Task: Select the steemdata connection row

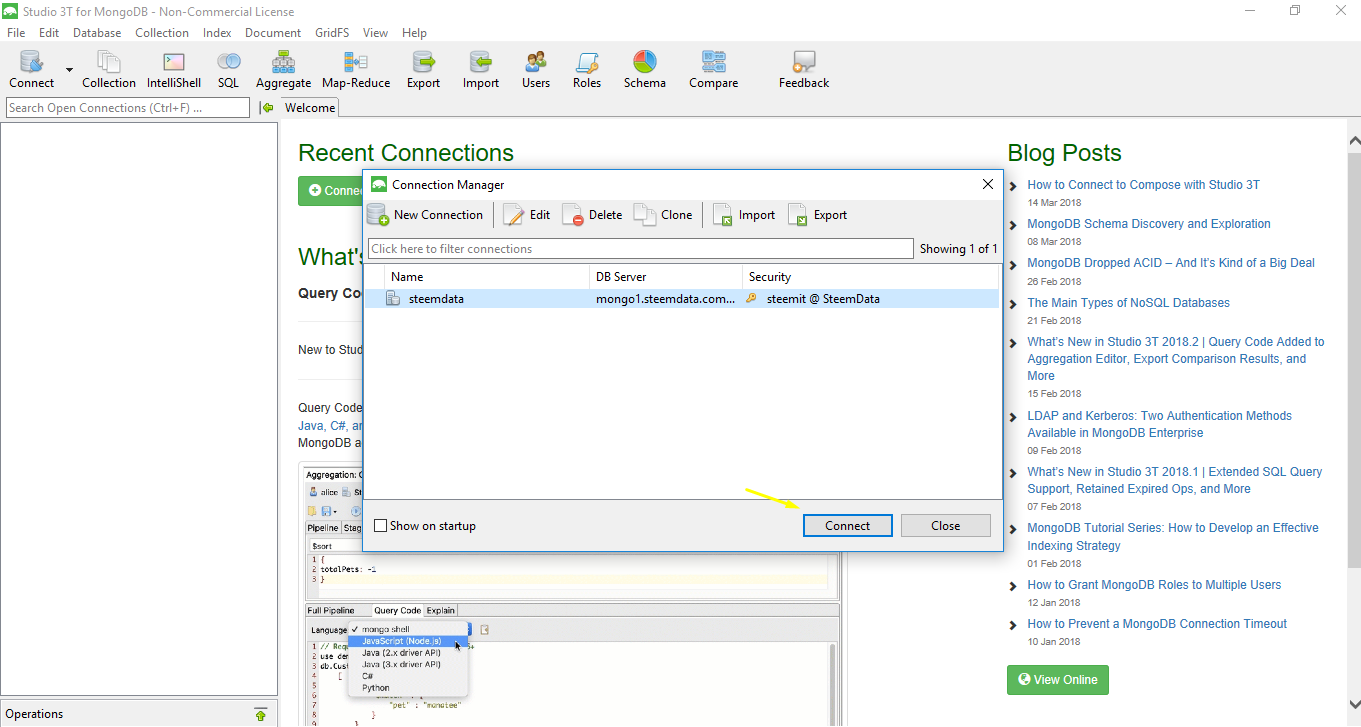Action: click(681, 298)
